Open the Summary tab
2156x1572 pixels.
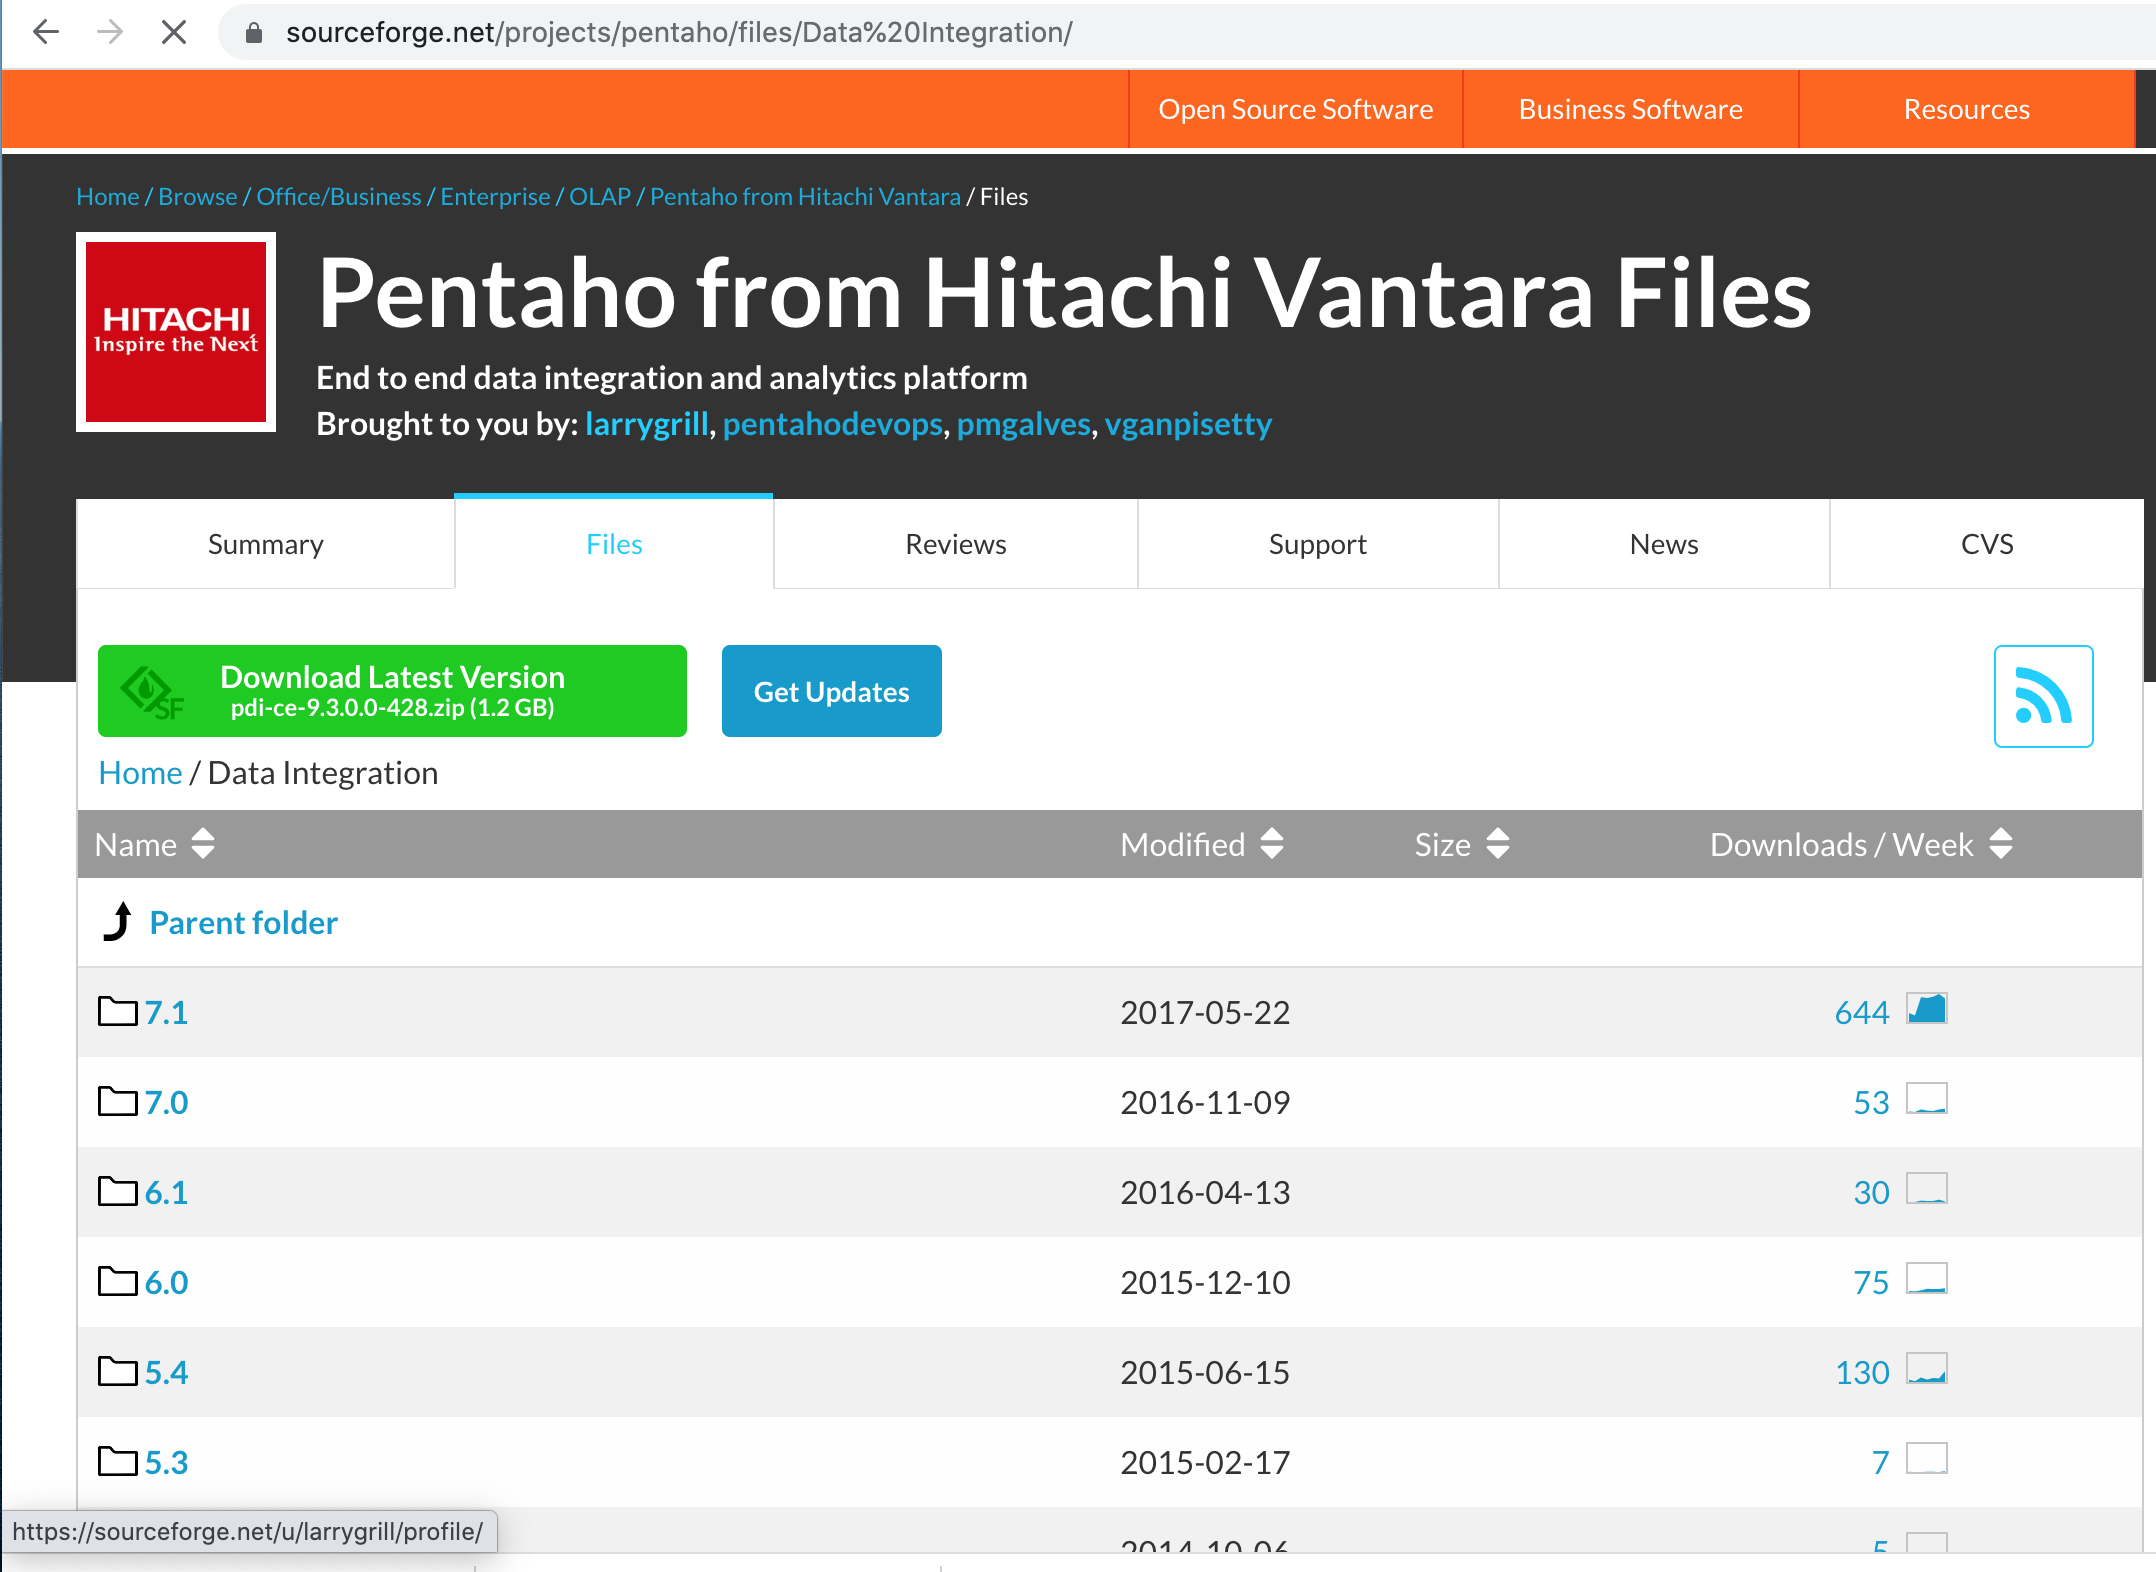265,544
